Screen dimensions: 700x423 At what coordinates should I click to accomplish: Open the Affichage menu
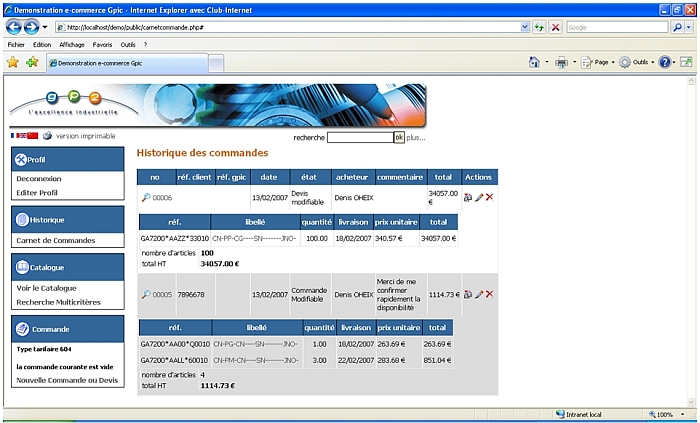click(72, 45)
